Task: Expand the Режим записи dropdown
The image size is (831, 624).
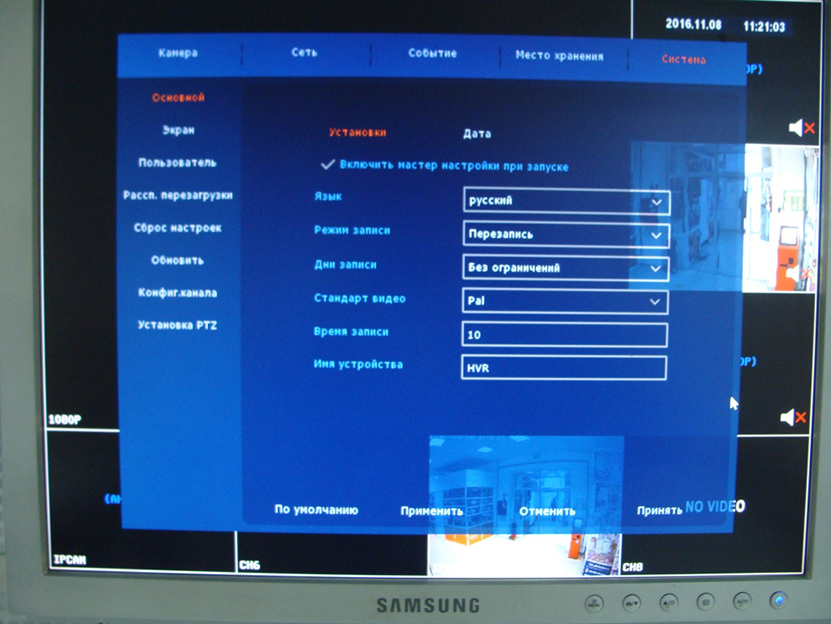Action: click(x=567, y=235)
